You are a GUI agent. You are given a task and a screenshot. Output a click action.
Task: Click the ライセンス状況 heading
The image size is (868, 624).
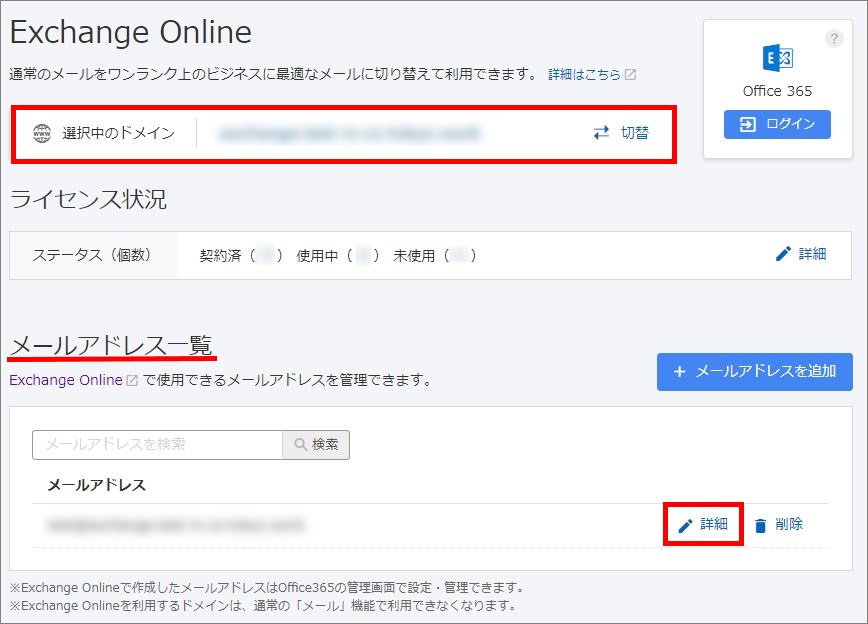tap(88, 199)
